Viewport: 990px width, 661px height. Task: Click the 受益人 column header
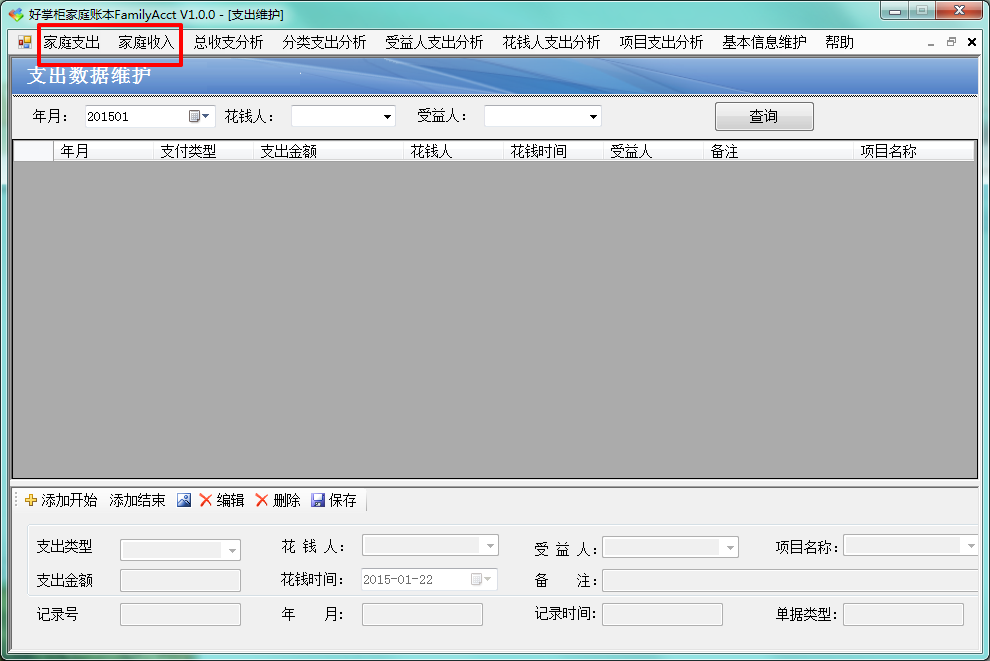tap(652, 152)
